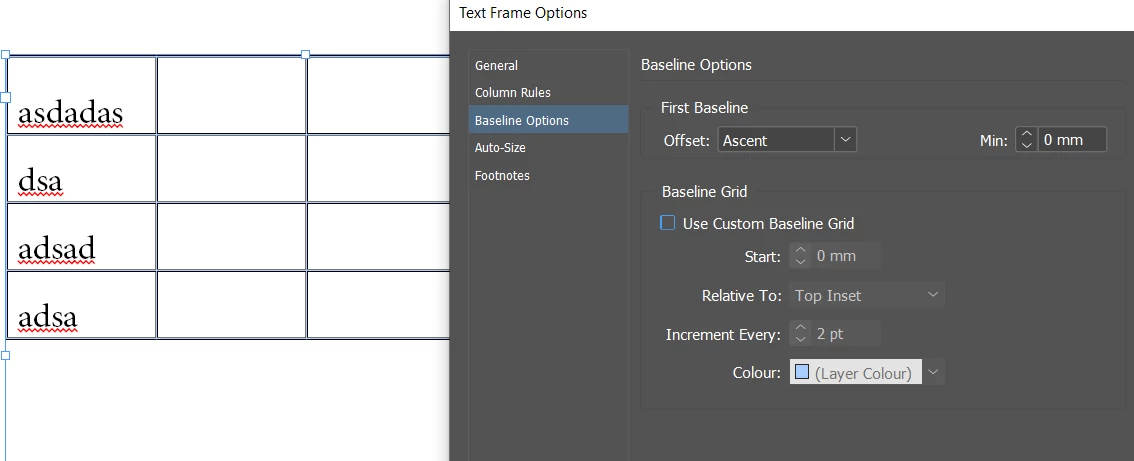Select Baseline Options in the sidebar
1134x461 pixels.
[x=521, y=121]
